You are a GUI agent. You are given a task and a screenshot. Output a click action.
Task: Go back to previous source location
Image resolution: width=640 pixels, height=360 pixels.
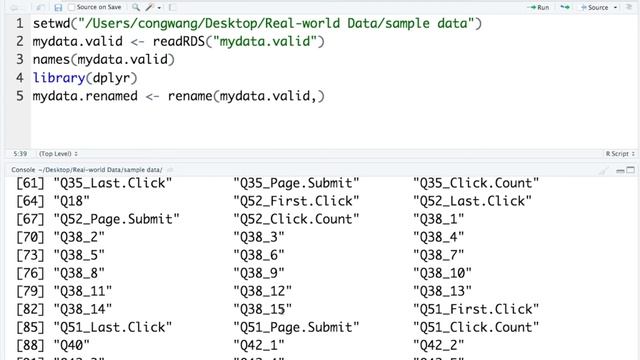14,7
